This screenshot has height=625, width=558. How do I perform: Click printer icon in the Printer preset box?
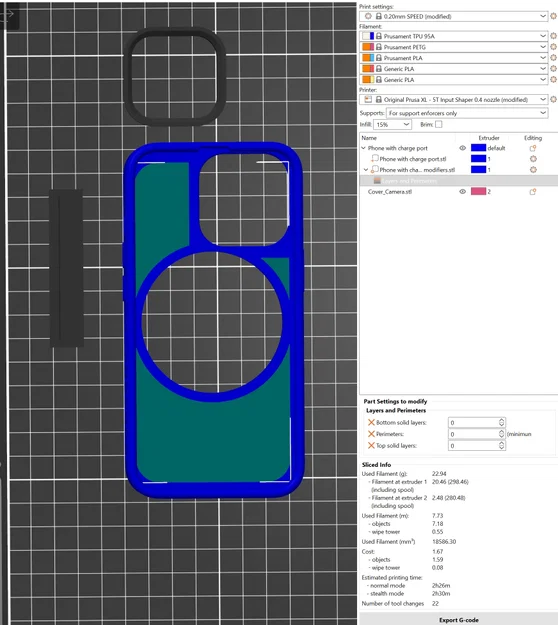tap(368, 99)
